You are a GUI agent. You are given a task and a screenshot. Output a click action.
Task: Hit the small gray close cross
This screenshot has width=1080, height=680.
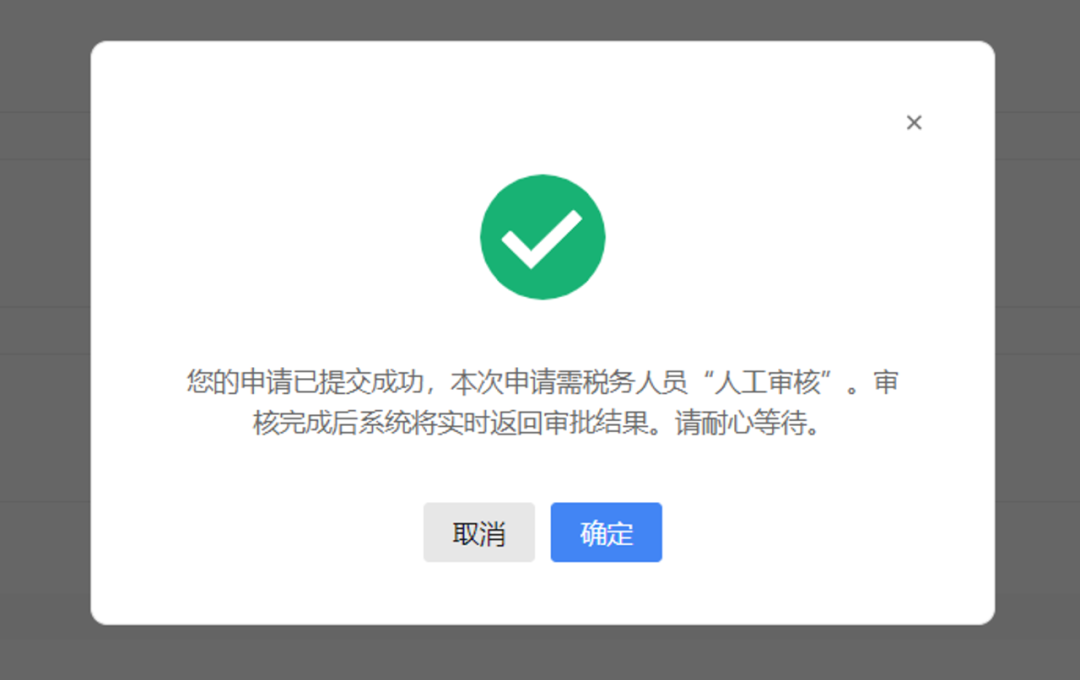click(x=914, y=123)
